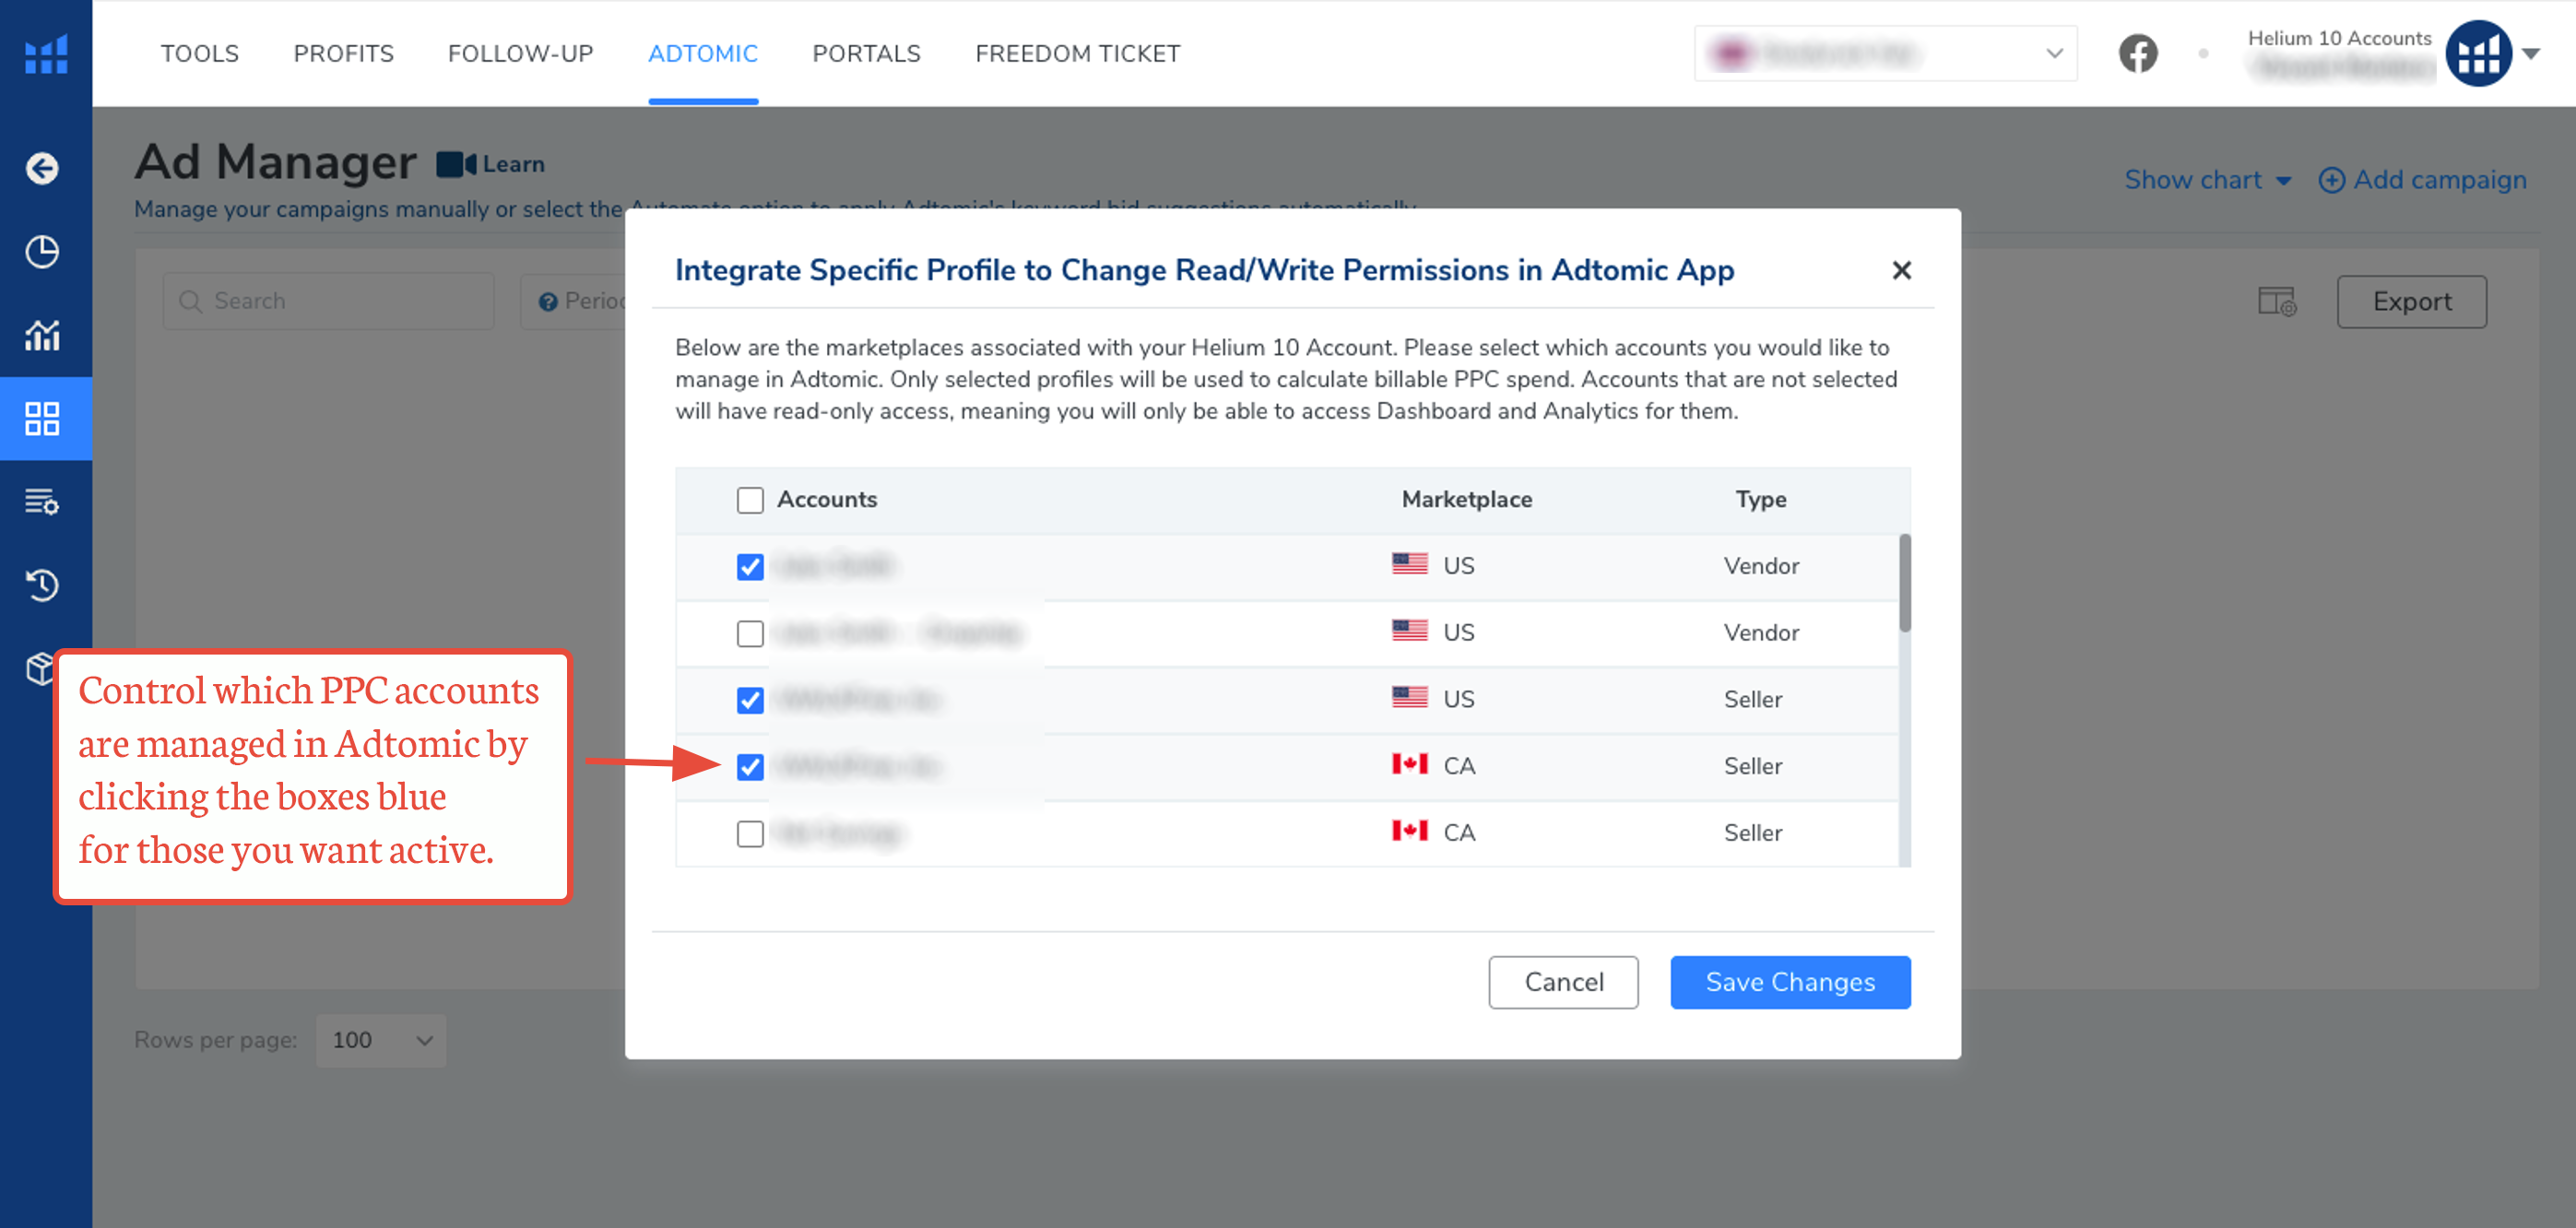Screen dimensions: 2576x1228
Task: Open the FOLLOW-UP menu
Action: pos(520,53)
